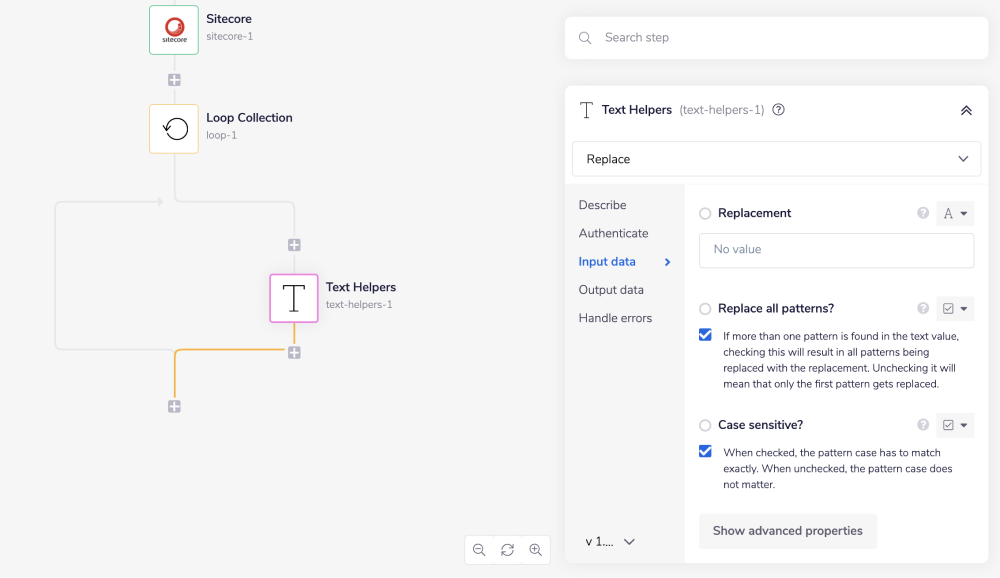Collapse the Text Helpers properties panel

click(966, 110)
